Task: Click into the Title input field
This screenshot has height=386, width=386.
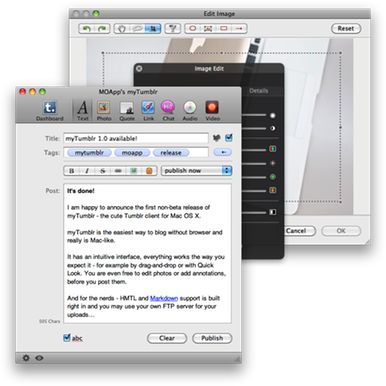Action: (136, 138)
